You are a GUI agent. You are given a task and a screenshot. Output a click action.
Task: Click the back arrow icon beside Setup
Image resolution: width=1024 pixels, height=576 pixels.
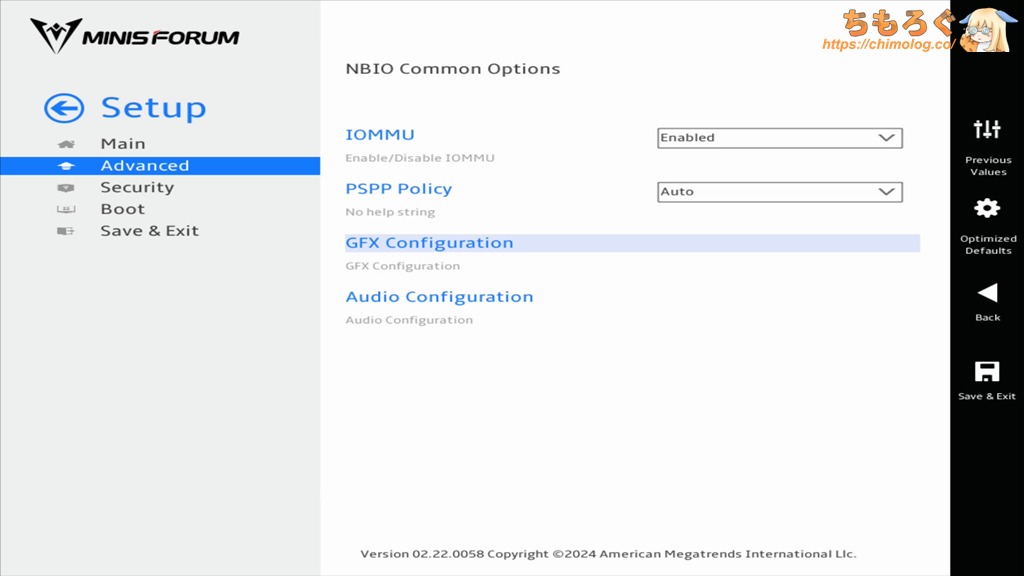point(64,109)
